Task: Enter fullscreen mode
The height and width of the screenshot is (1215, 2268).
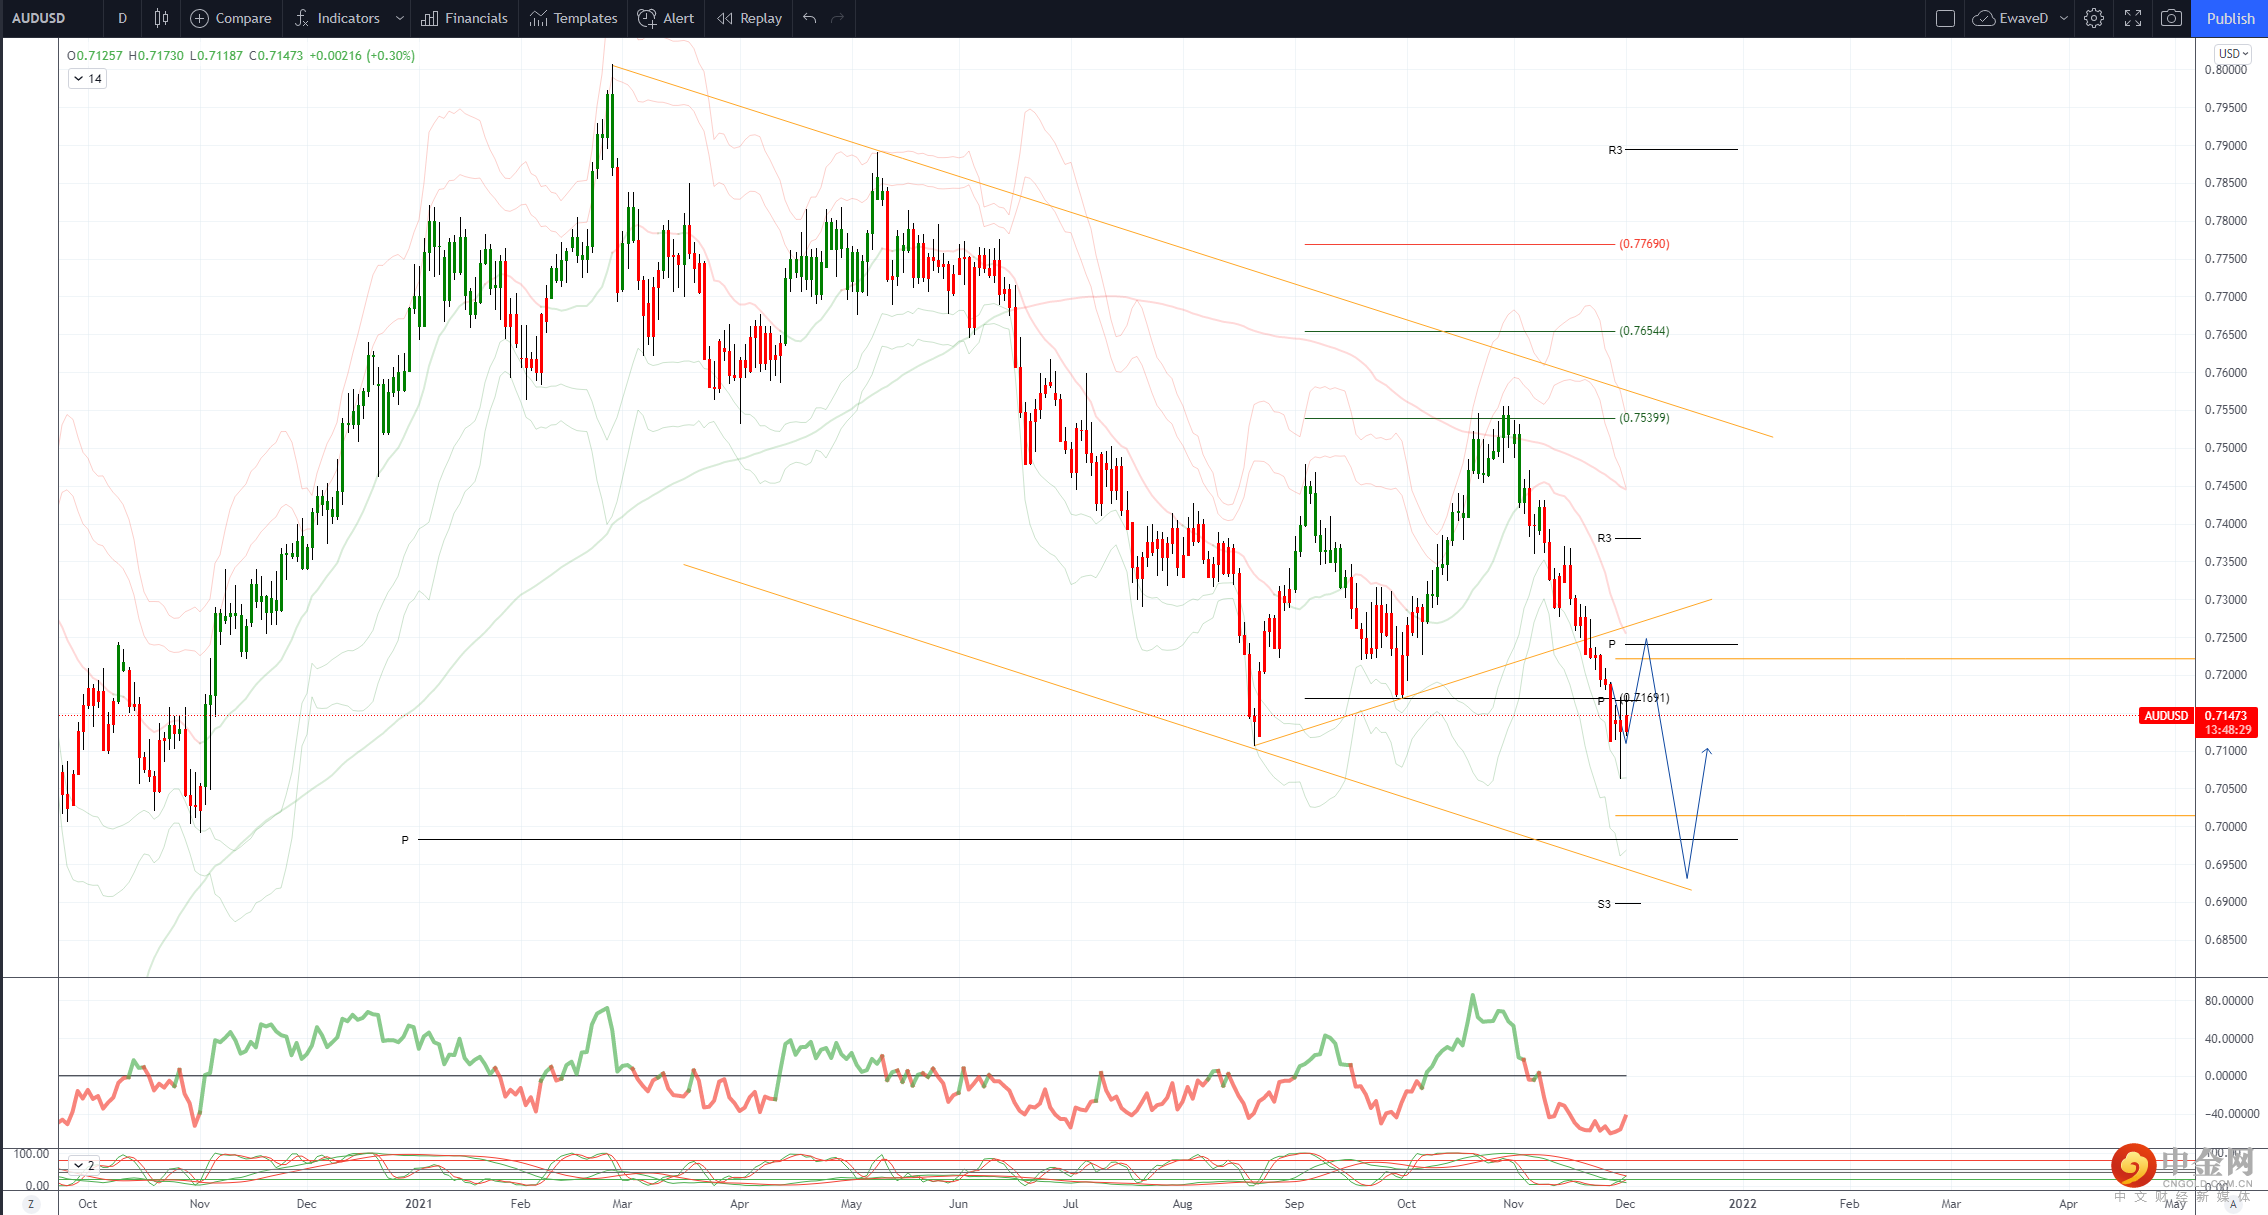Action: pos(2133,18)
